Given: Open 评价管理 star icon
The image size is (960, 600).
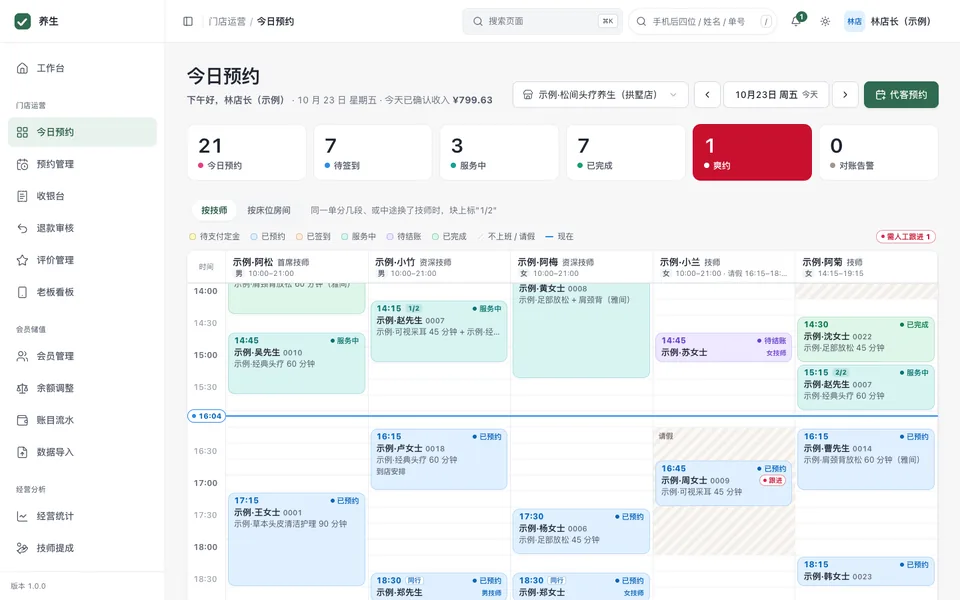Looking at the screenshot, I should 22,260.
